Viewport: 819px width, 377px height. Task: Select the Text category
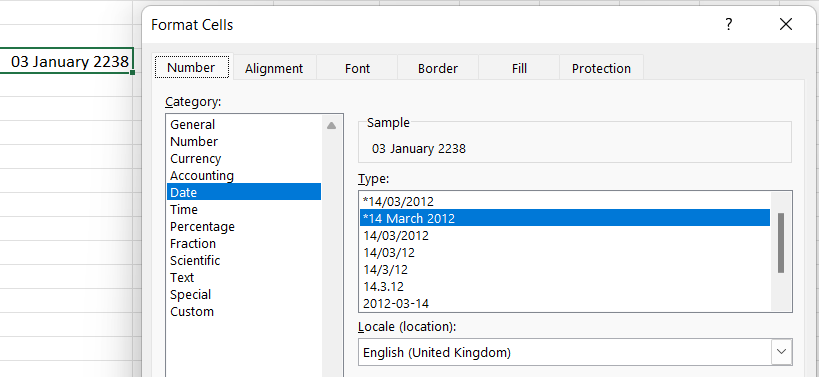coord(244,277)
